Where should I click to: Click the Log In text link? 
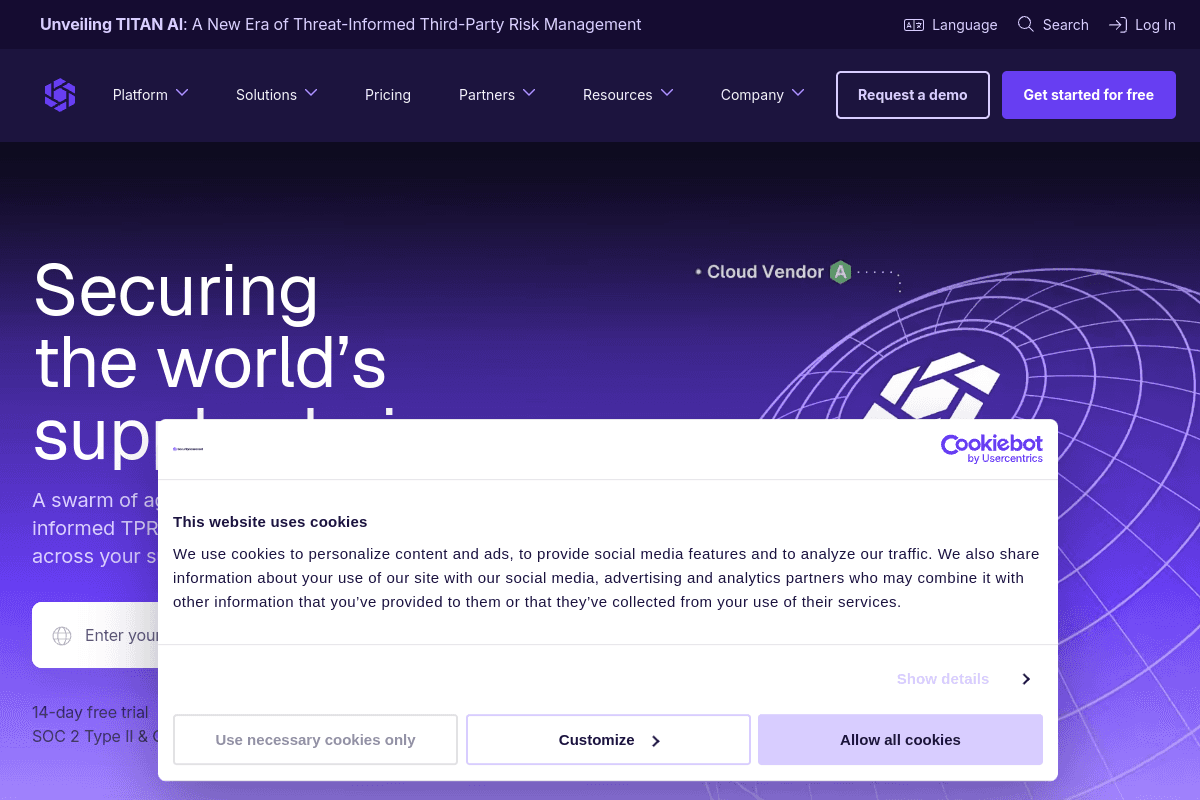pyautogui.click(x=1156, y=25)
